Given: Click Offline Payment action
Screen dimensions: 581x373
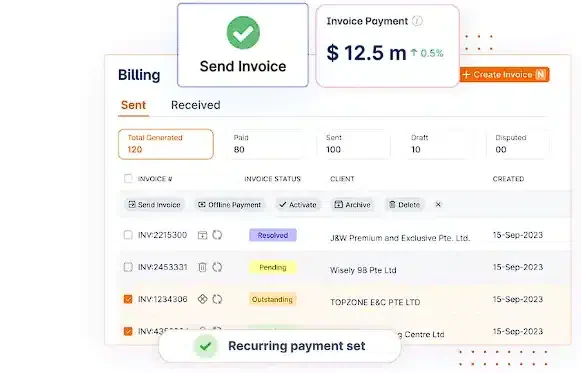Looking at the screenshot, I should point(230,204).
